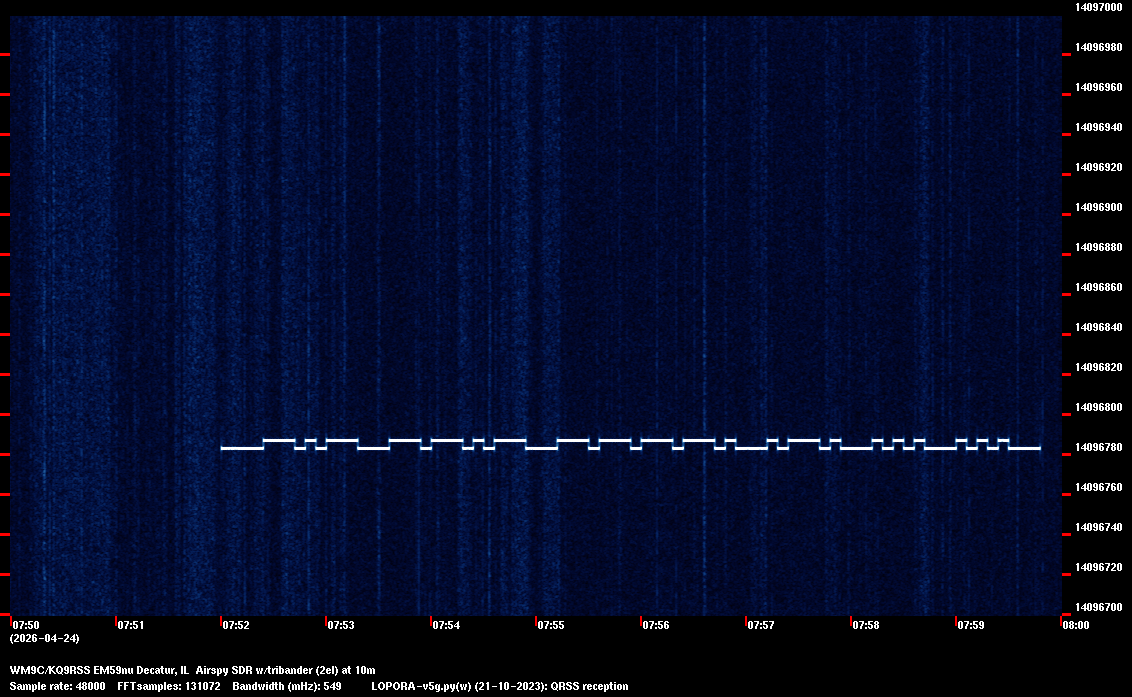Click the 07:59 time axis label
Image resolution: width=1132 pixels, height=697 pixels.
pos(971,625)
